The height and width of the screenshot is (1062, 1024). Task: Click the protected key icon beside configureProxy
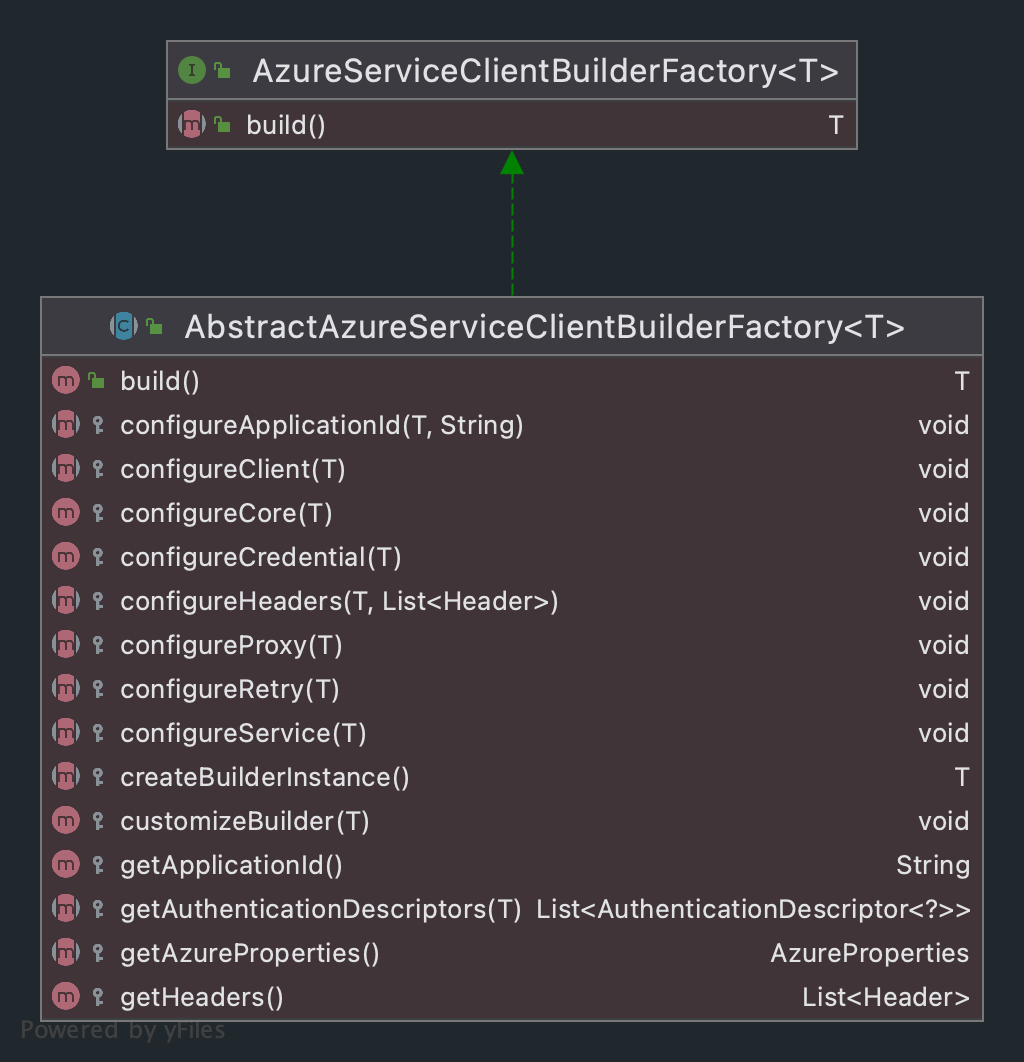tap(98, 645)
